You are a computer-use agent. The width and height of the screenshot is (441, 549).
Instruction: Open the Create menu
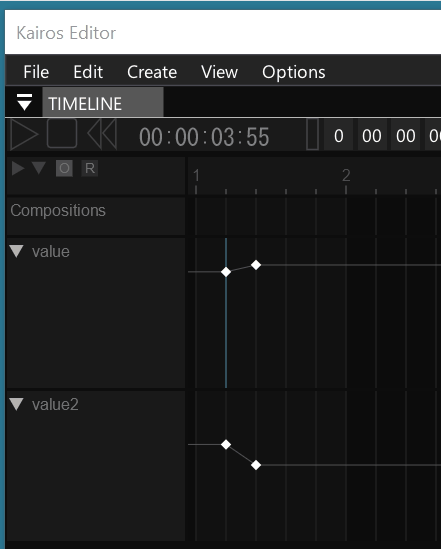[x=152, y=72]
